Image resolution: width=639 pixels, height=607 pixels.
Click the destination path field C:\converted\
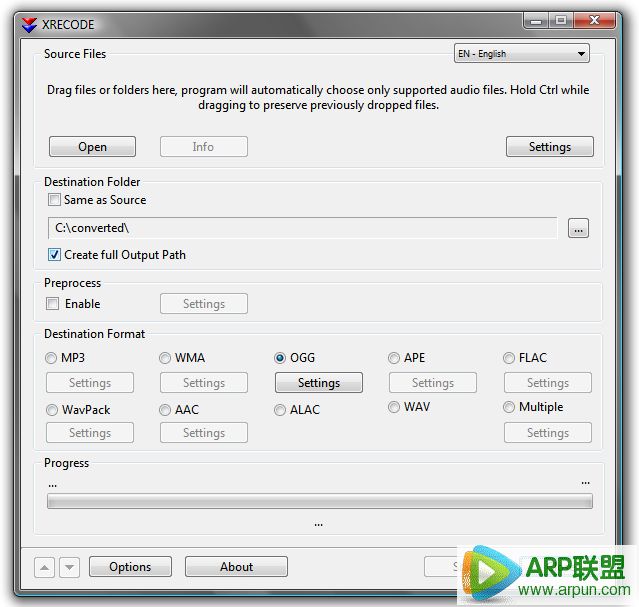[302, 228]
